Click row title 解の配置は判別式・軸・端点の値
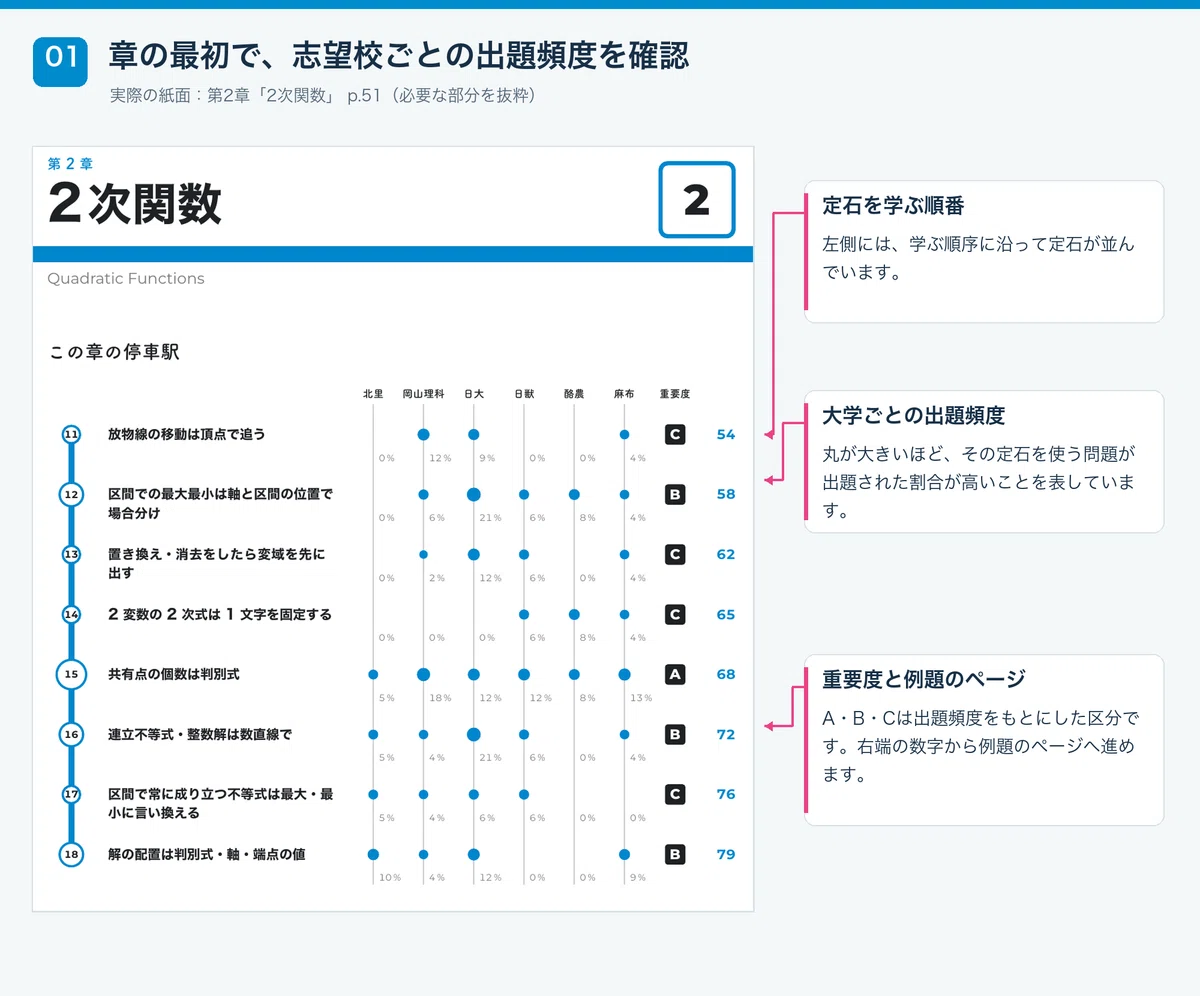The image size is (1200, 996). (x=206, y=854)
